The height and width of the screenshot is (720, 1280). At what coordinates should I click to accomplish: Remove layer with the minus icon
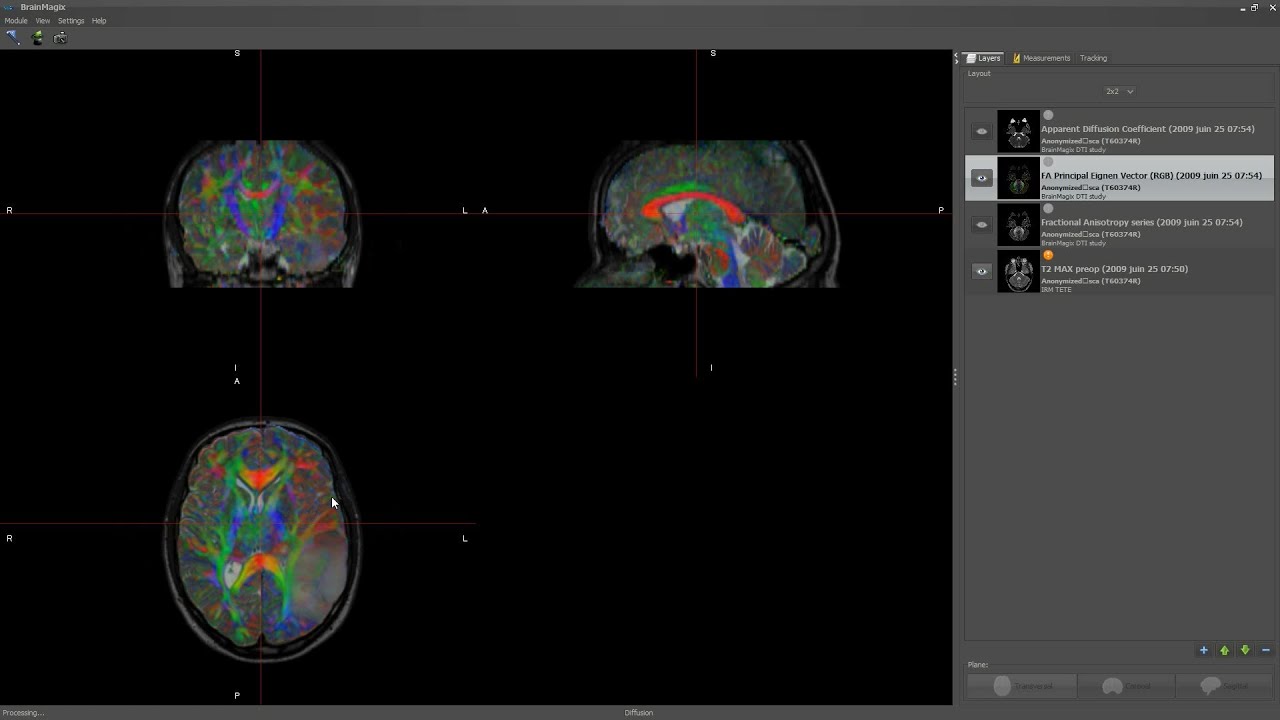pos(1266,650)
